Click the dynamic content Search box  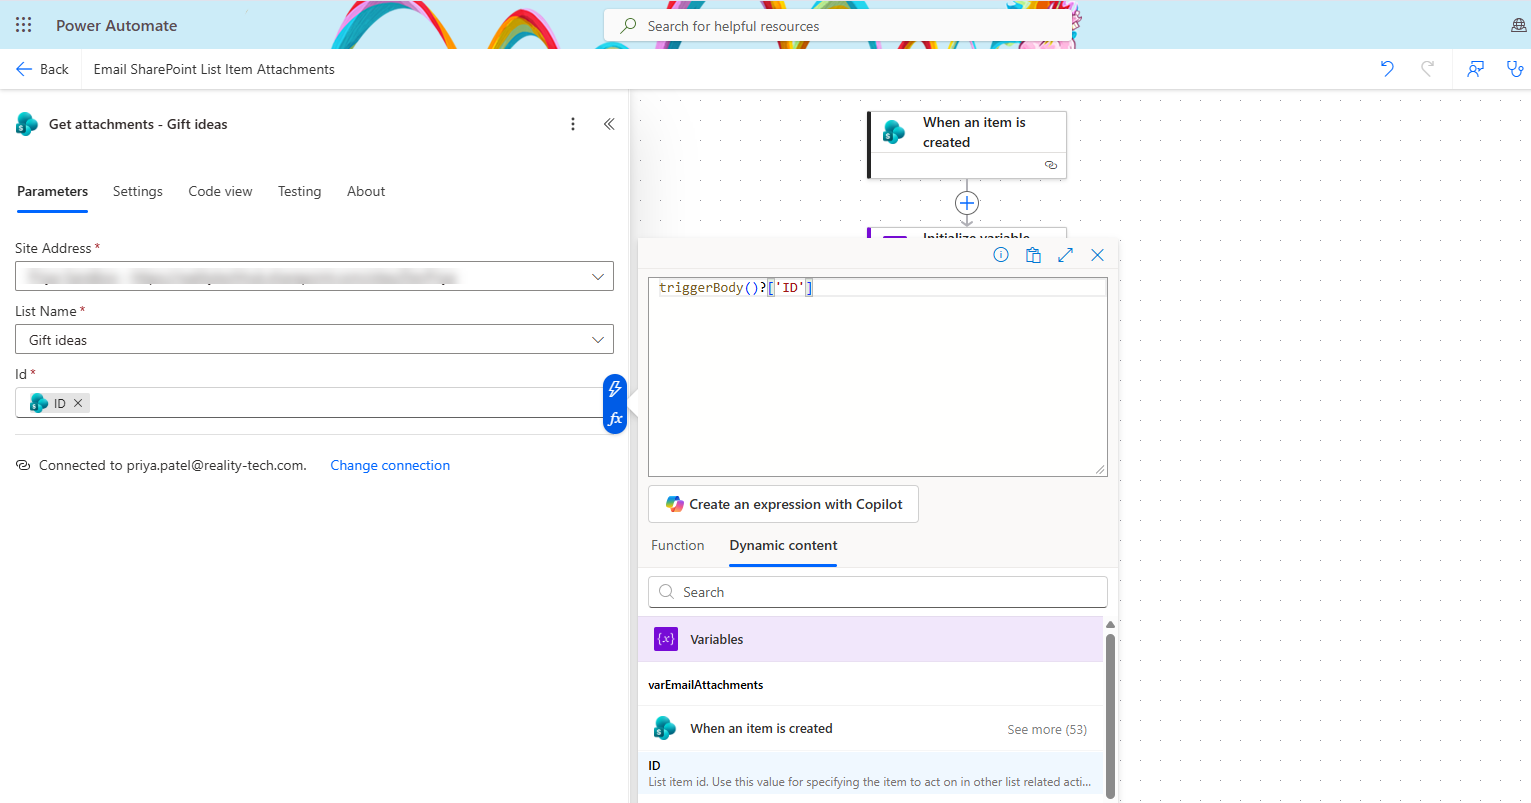pyautogui.click(x=878, y=592)
